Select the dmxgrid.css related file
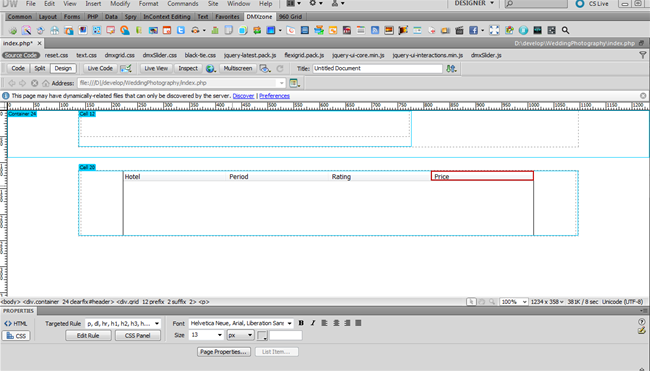The image size is (650, 371). (119, 55)
